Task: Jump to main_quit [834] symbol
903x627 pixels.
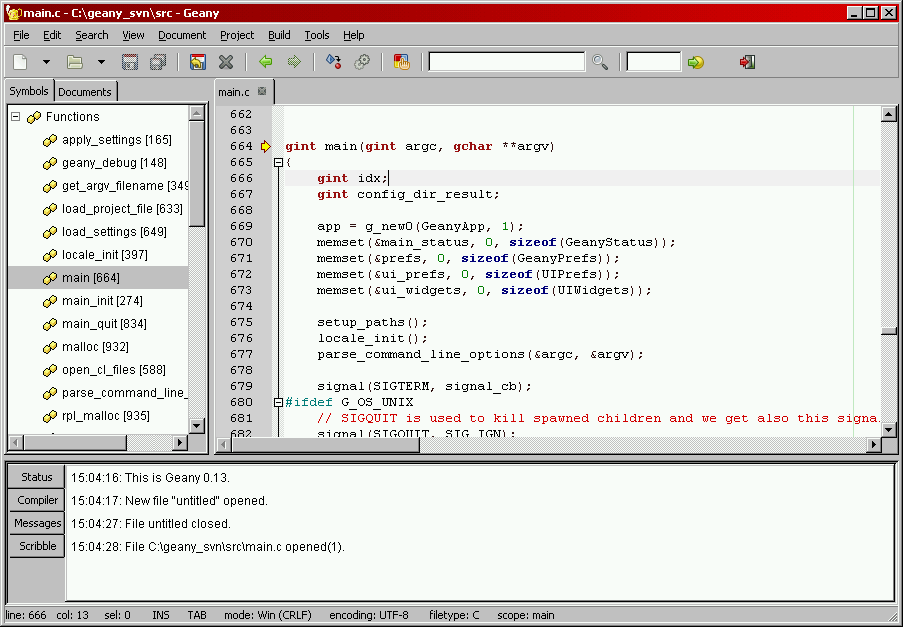Action: pyautogui.click(x=104, y=324)
